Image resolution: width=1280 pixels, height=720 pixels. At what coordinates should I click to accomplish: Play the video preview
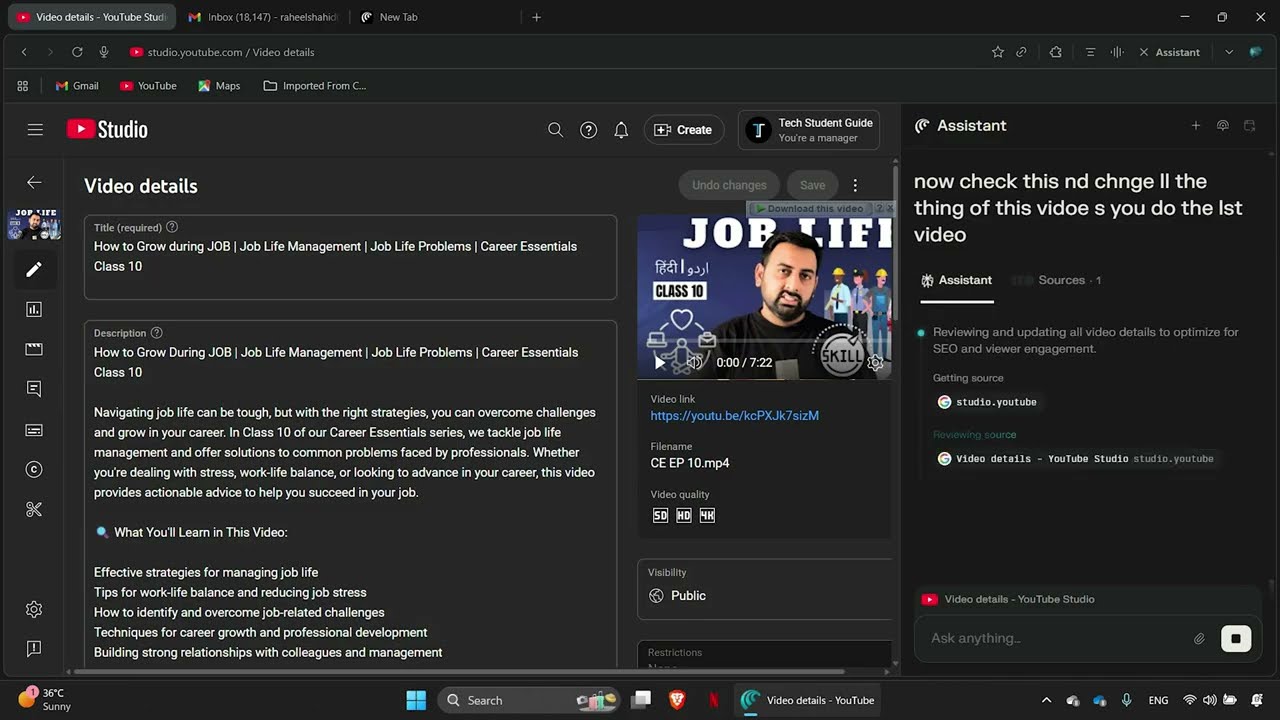click(x=660, y=363)
